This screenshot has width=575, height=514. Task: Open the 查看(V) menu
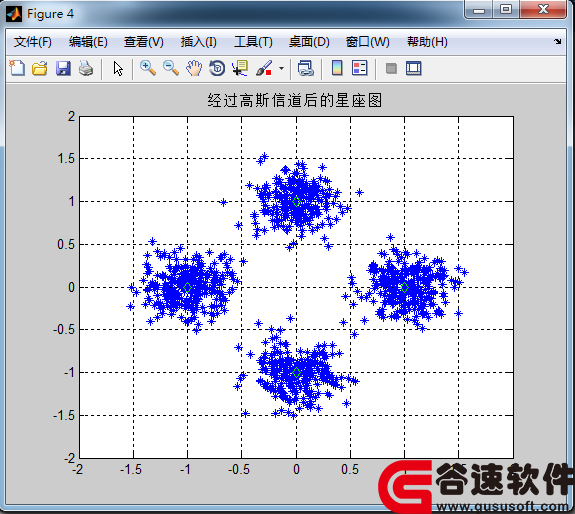pyautogui.click(x=143, y=42)
